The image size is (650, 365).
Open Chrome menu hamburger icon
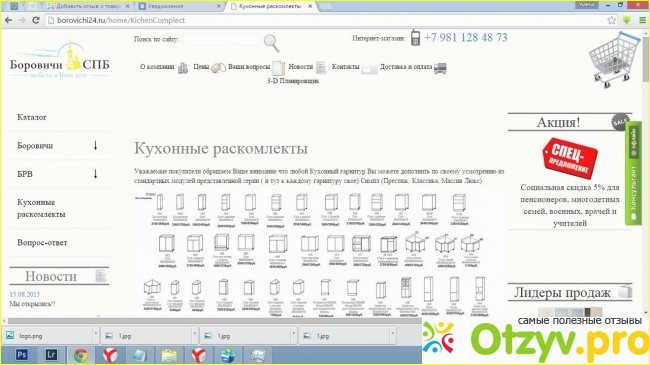(642, 20)
